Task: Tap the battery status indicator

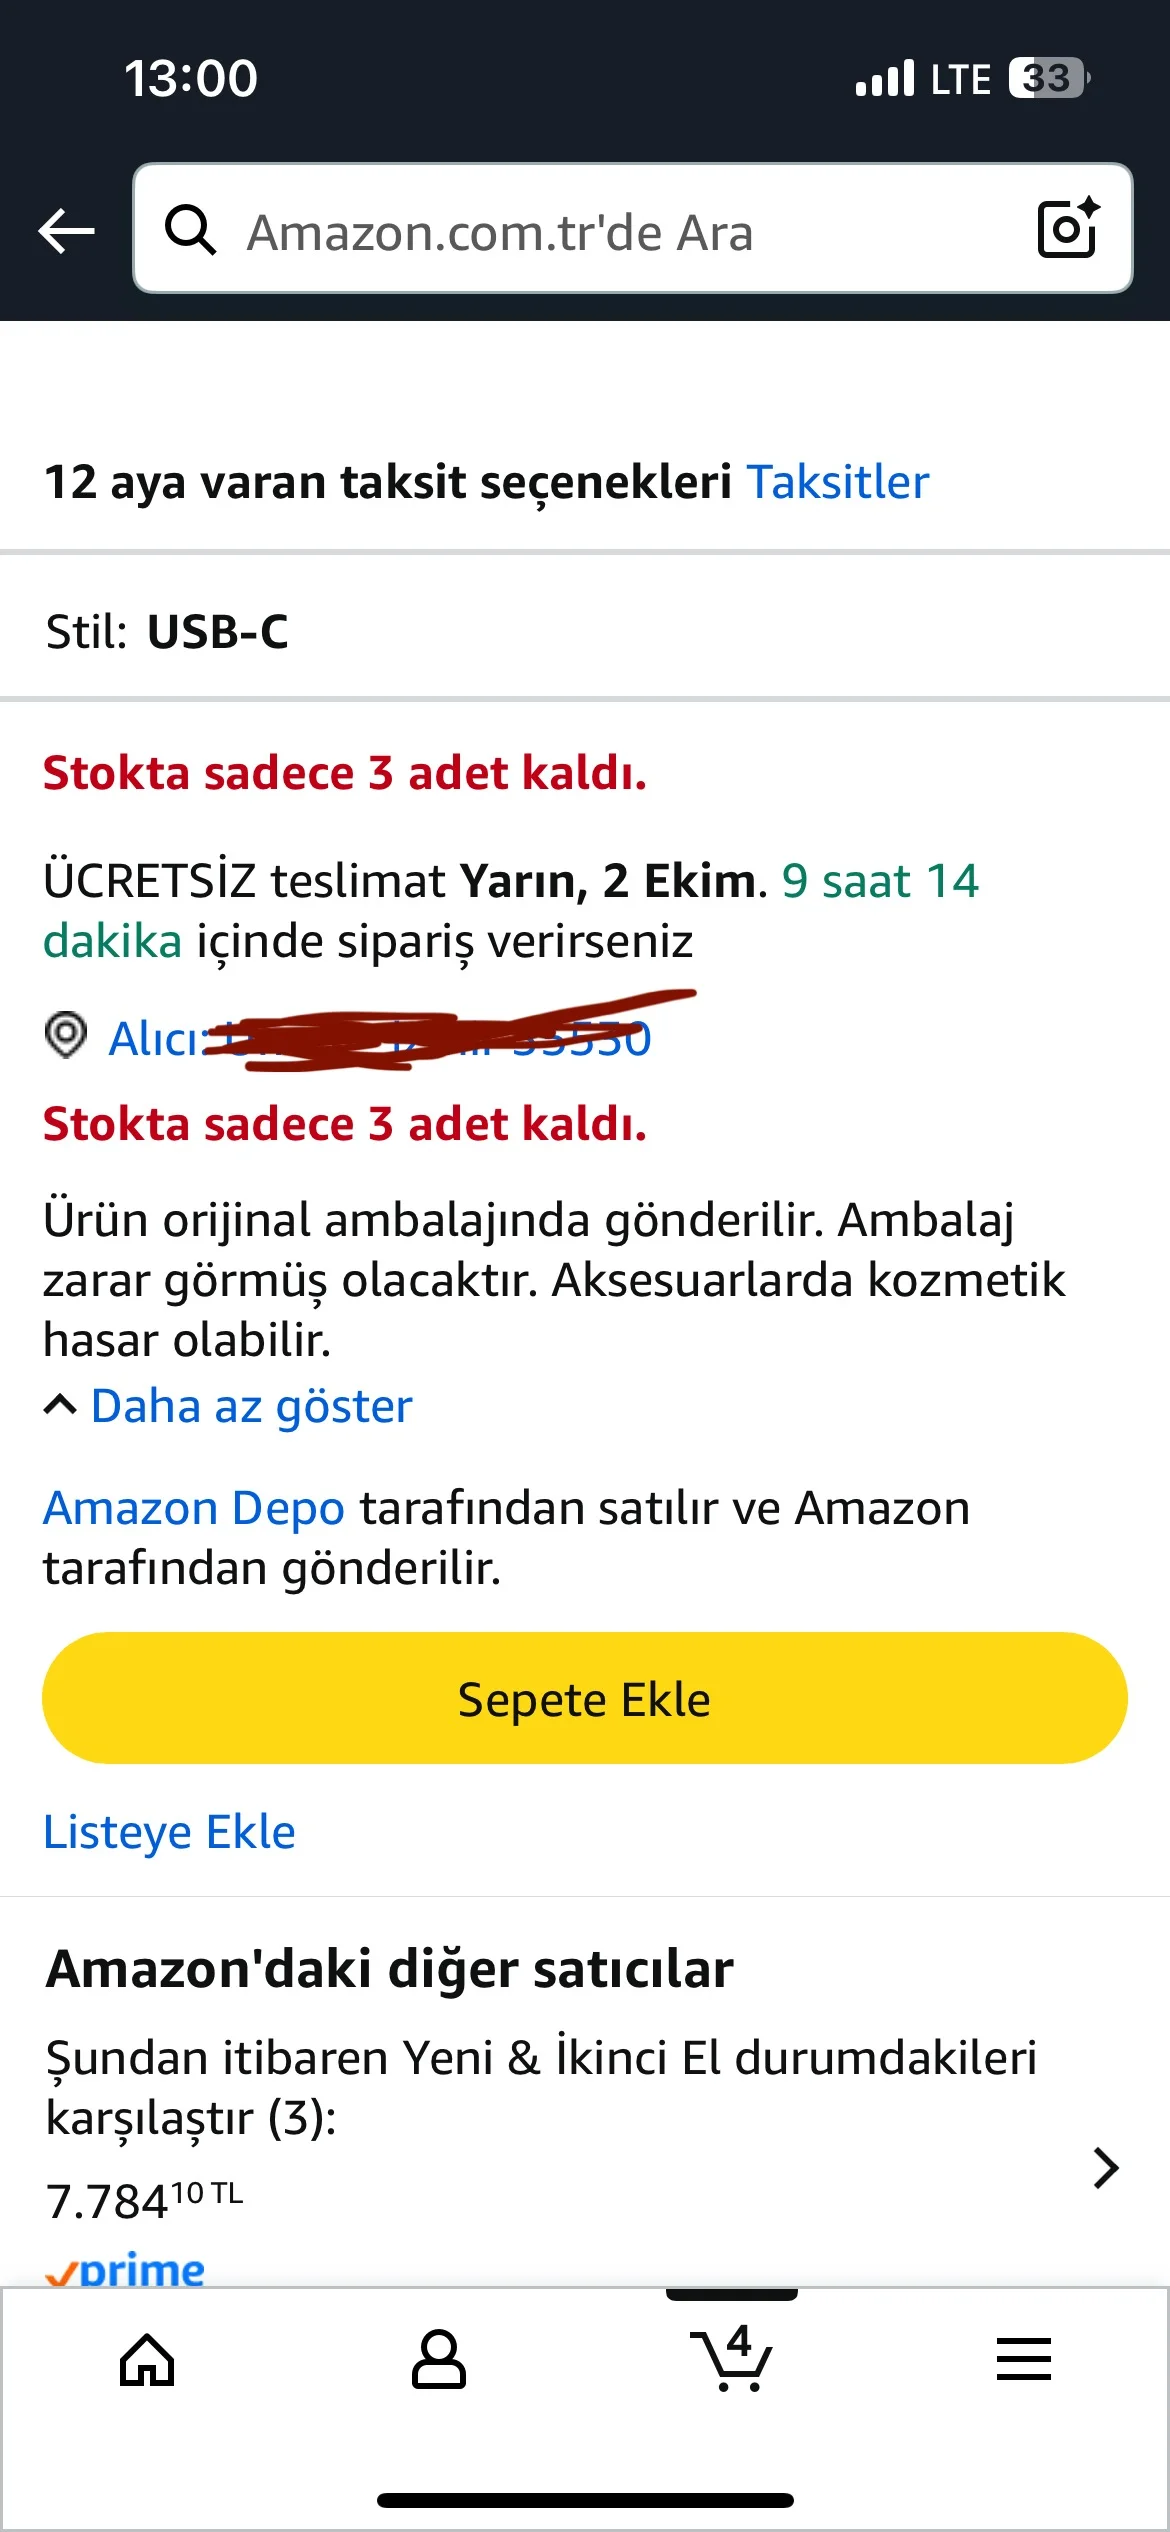Action: tap(1047, 78)
